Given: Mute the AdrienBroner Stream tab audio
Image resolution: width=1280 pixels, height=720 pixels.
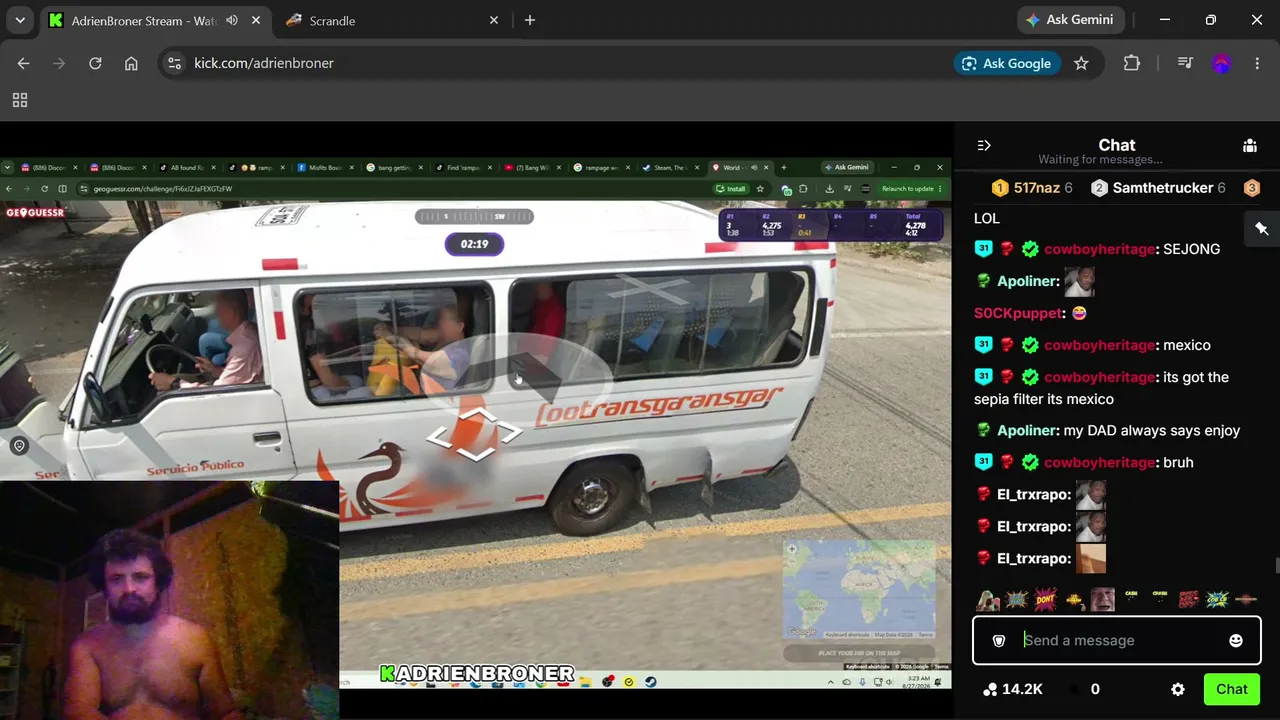Looking at the screenshot, I should [232, 20].
